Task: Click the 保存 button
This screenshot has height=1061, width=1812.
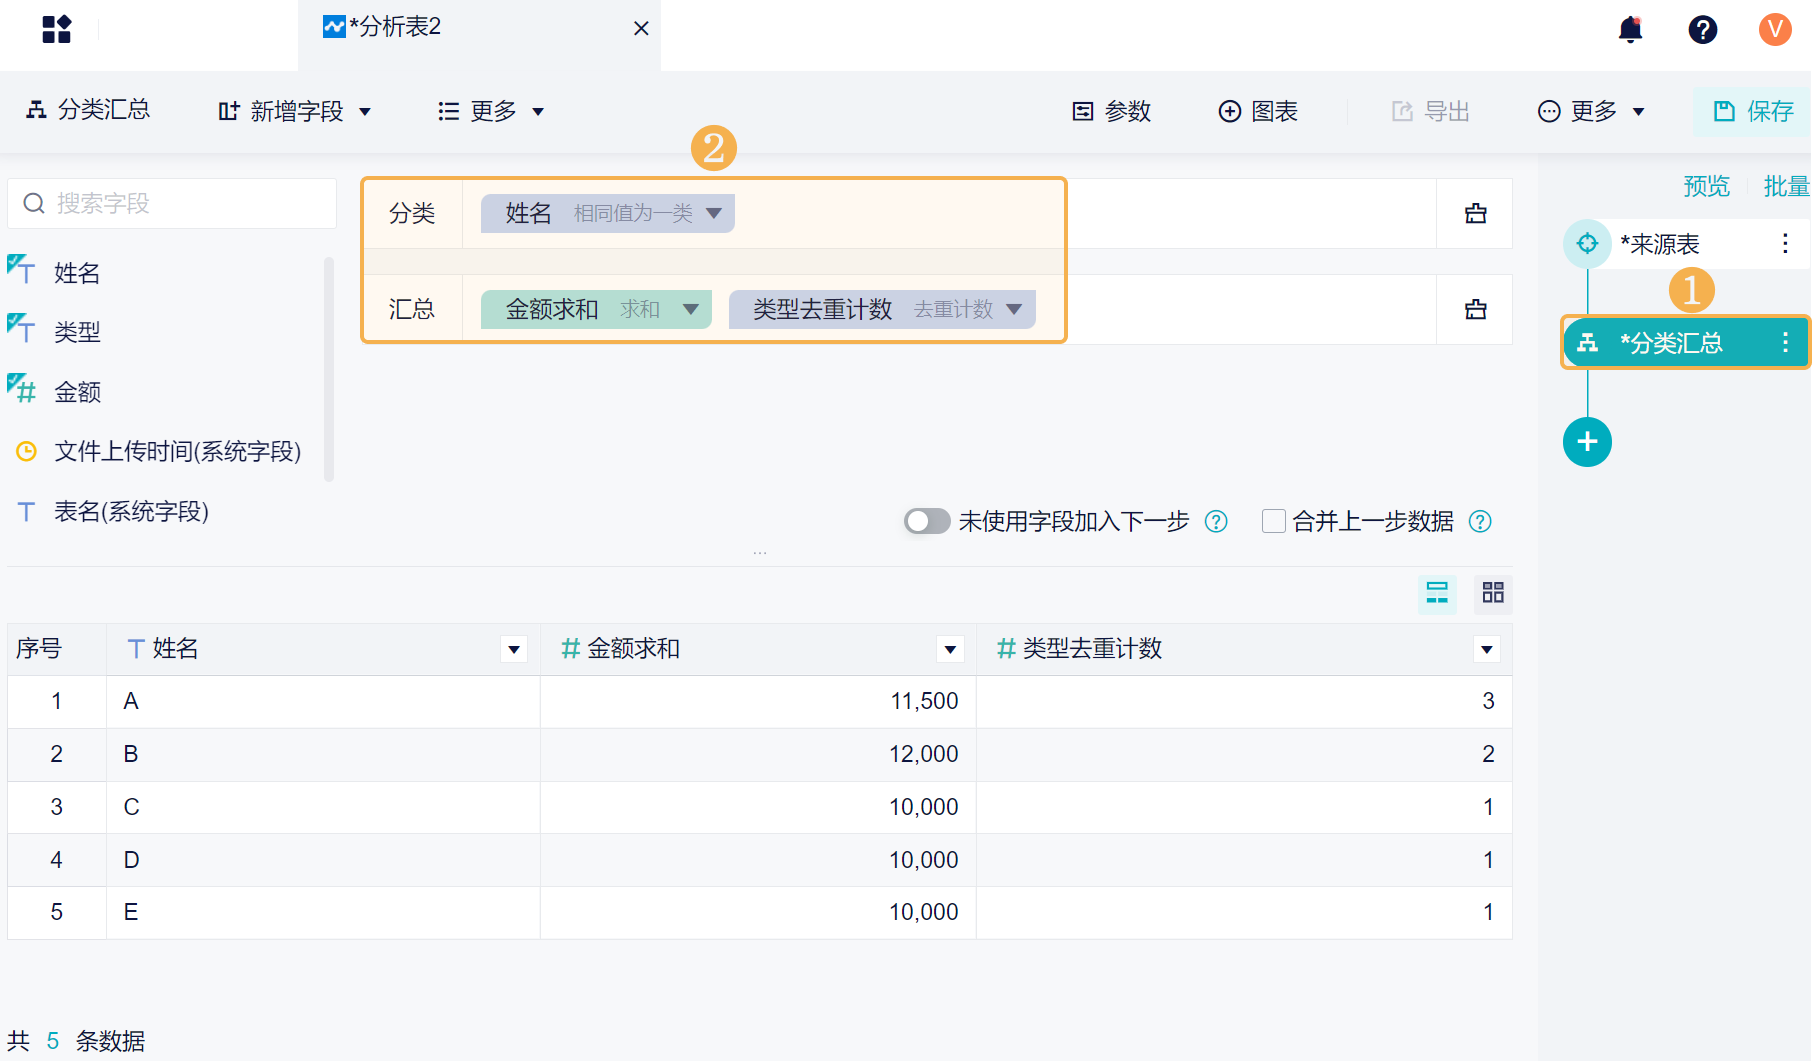Action: pyautogui.click(x=1753, y=111)
